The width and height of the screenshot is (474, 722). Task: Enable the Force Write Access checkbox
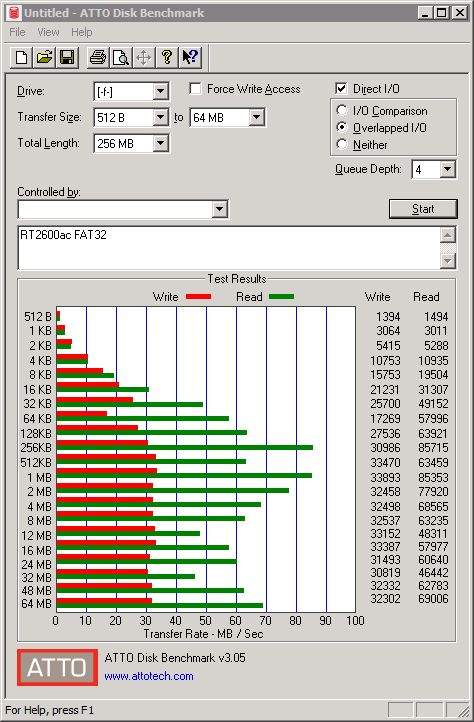[x=195, y=88]
